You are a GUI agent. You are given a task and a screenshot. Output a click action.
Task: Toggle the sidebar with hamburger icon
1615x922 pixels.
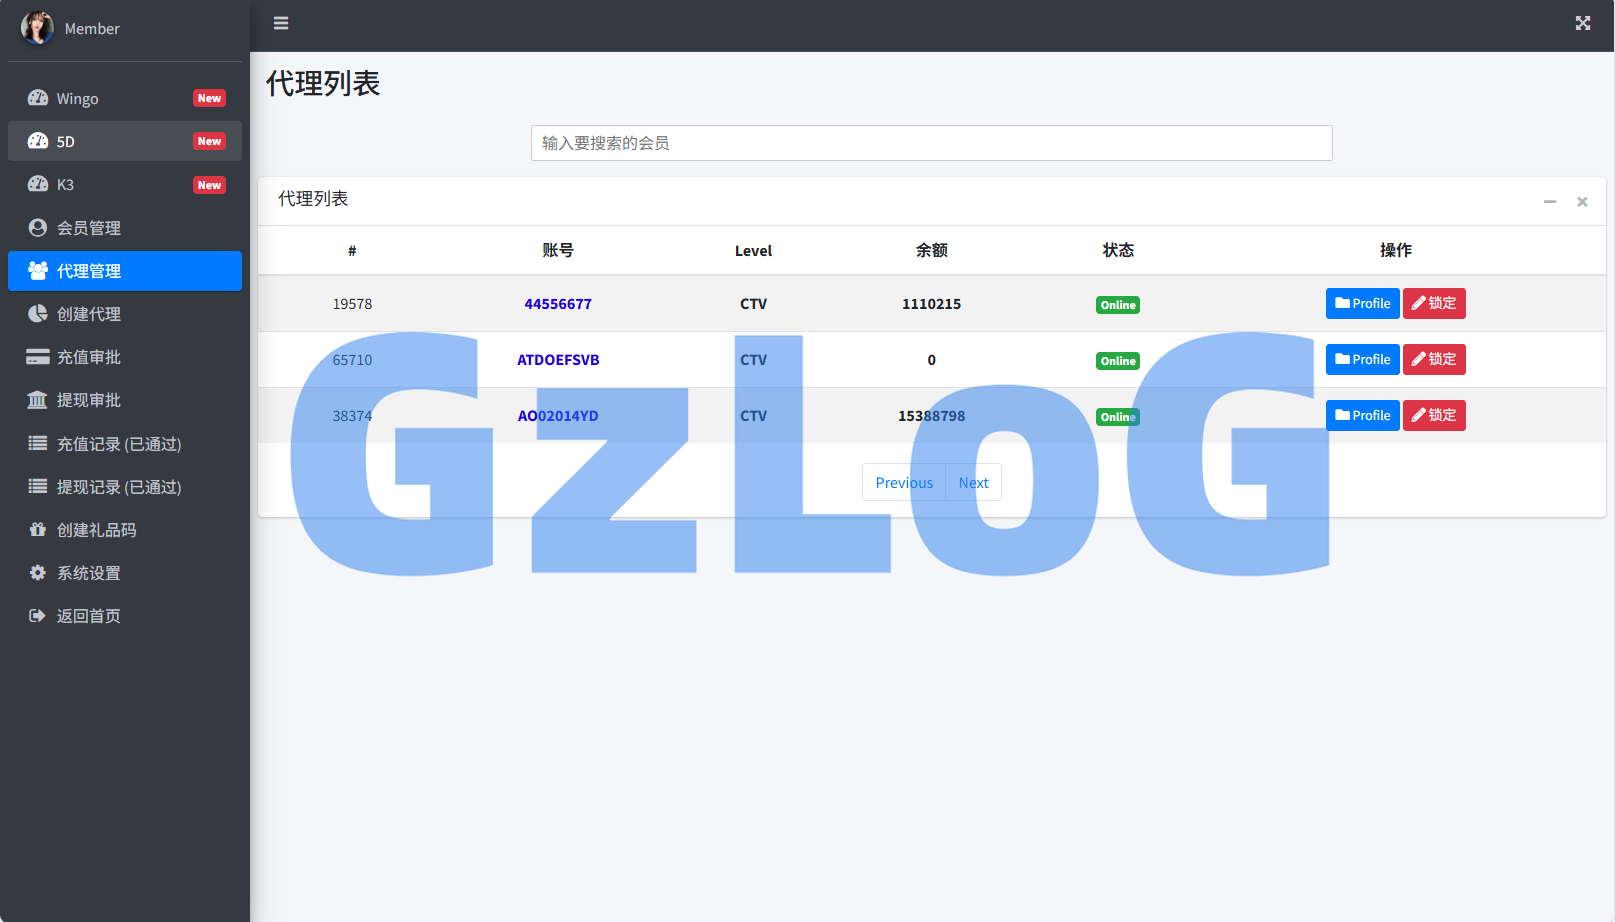point(280,22)
